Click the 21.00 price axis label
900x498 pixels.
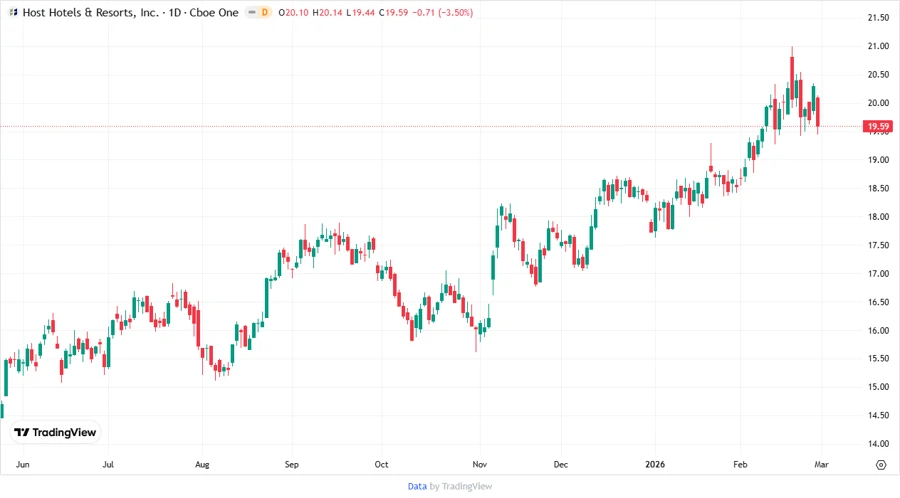[878, 46]
